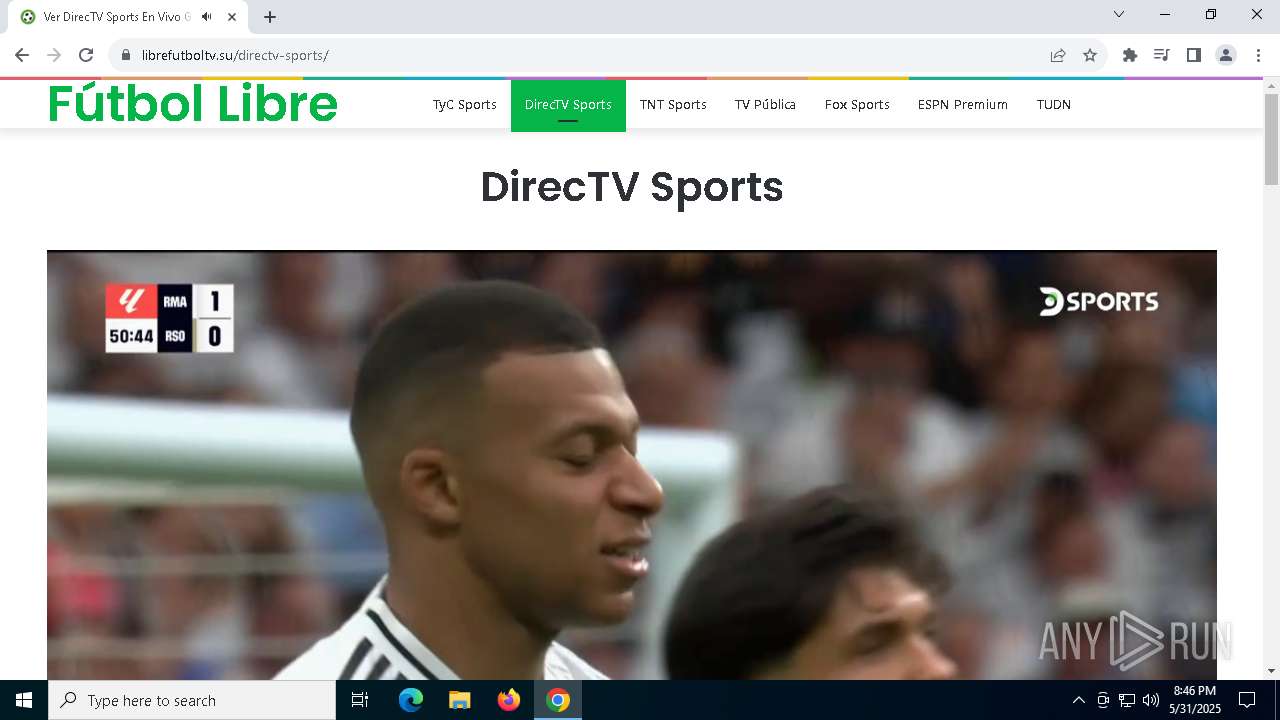This screenshot has height=720, width=1280.
Task: Open Chrome three-dot menu
Action: pos(1258,55)
